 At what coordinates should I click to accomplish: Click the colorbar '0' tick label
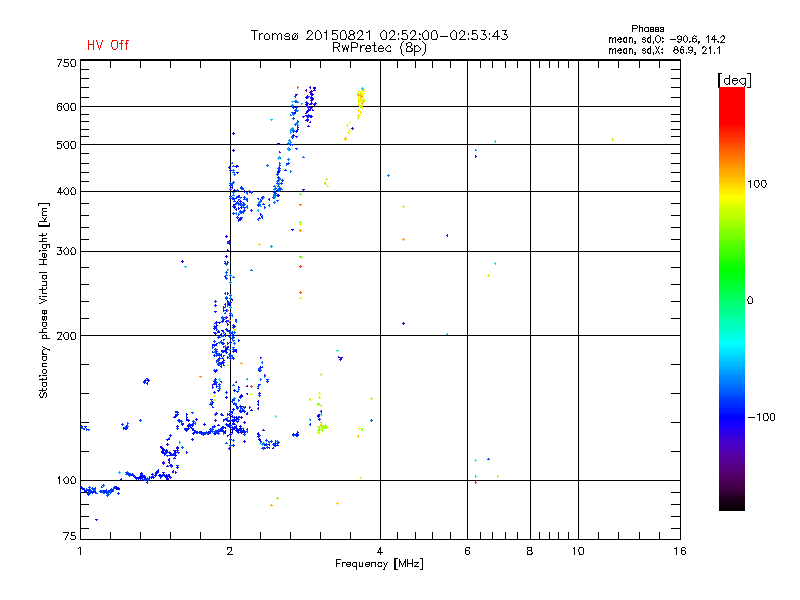pos(749,301)
